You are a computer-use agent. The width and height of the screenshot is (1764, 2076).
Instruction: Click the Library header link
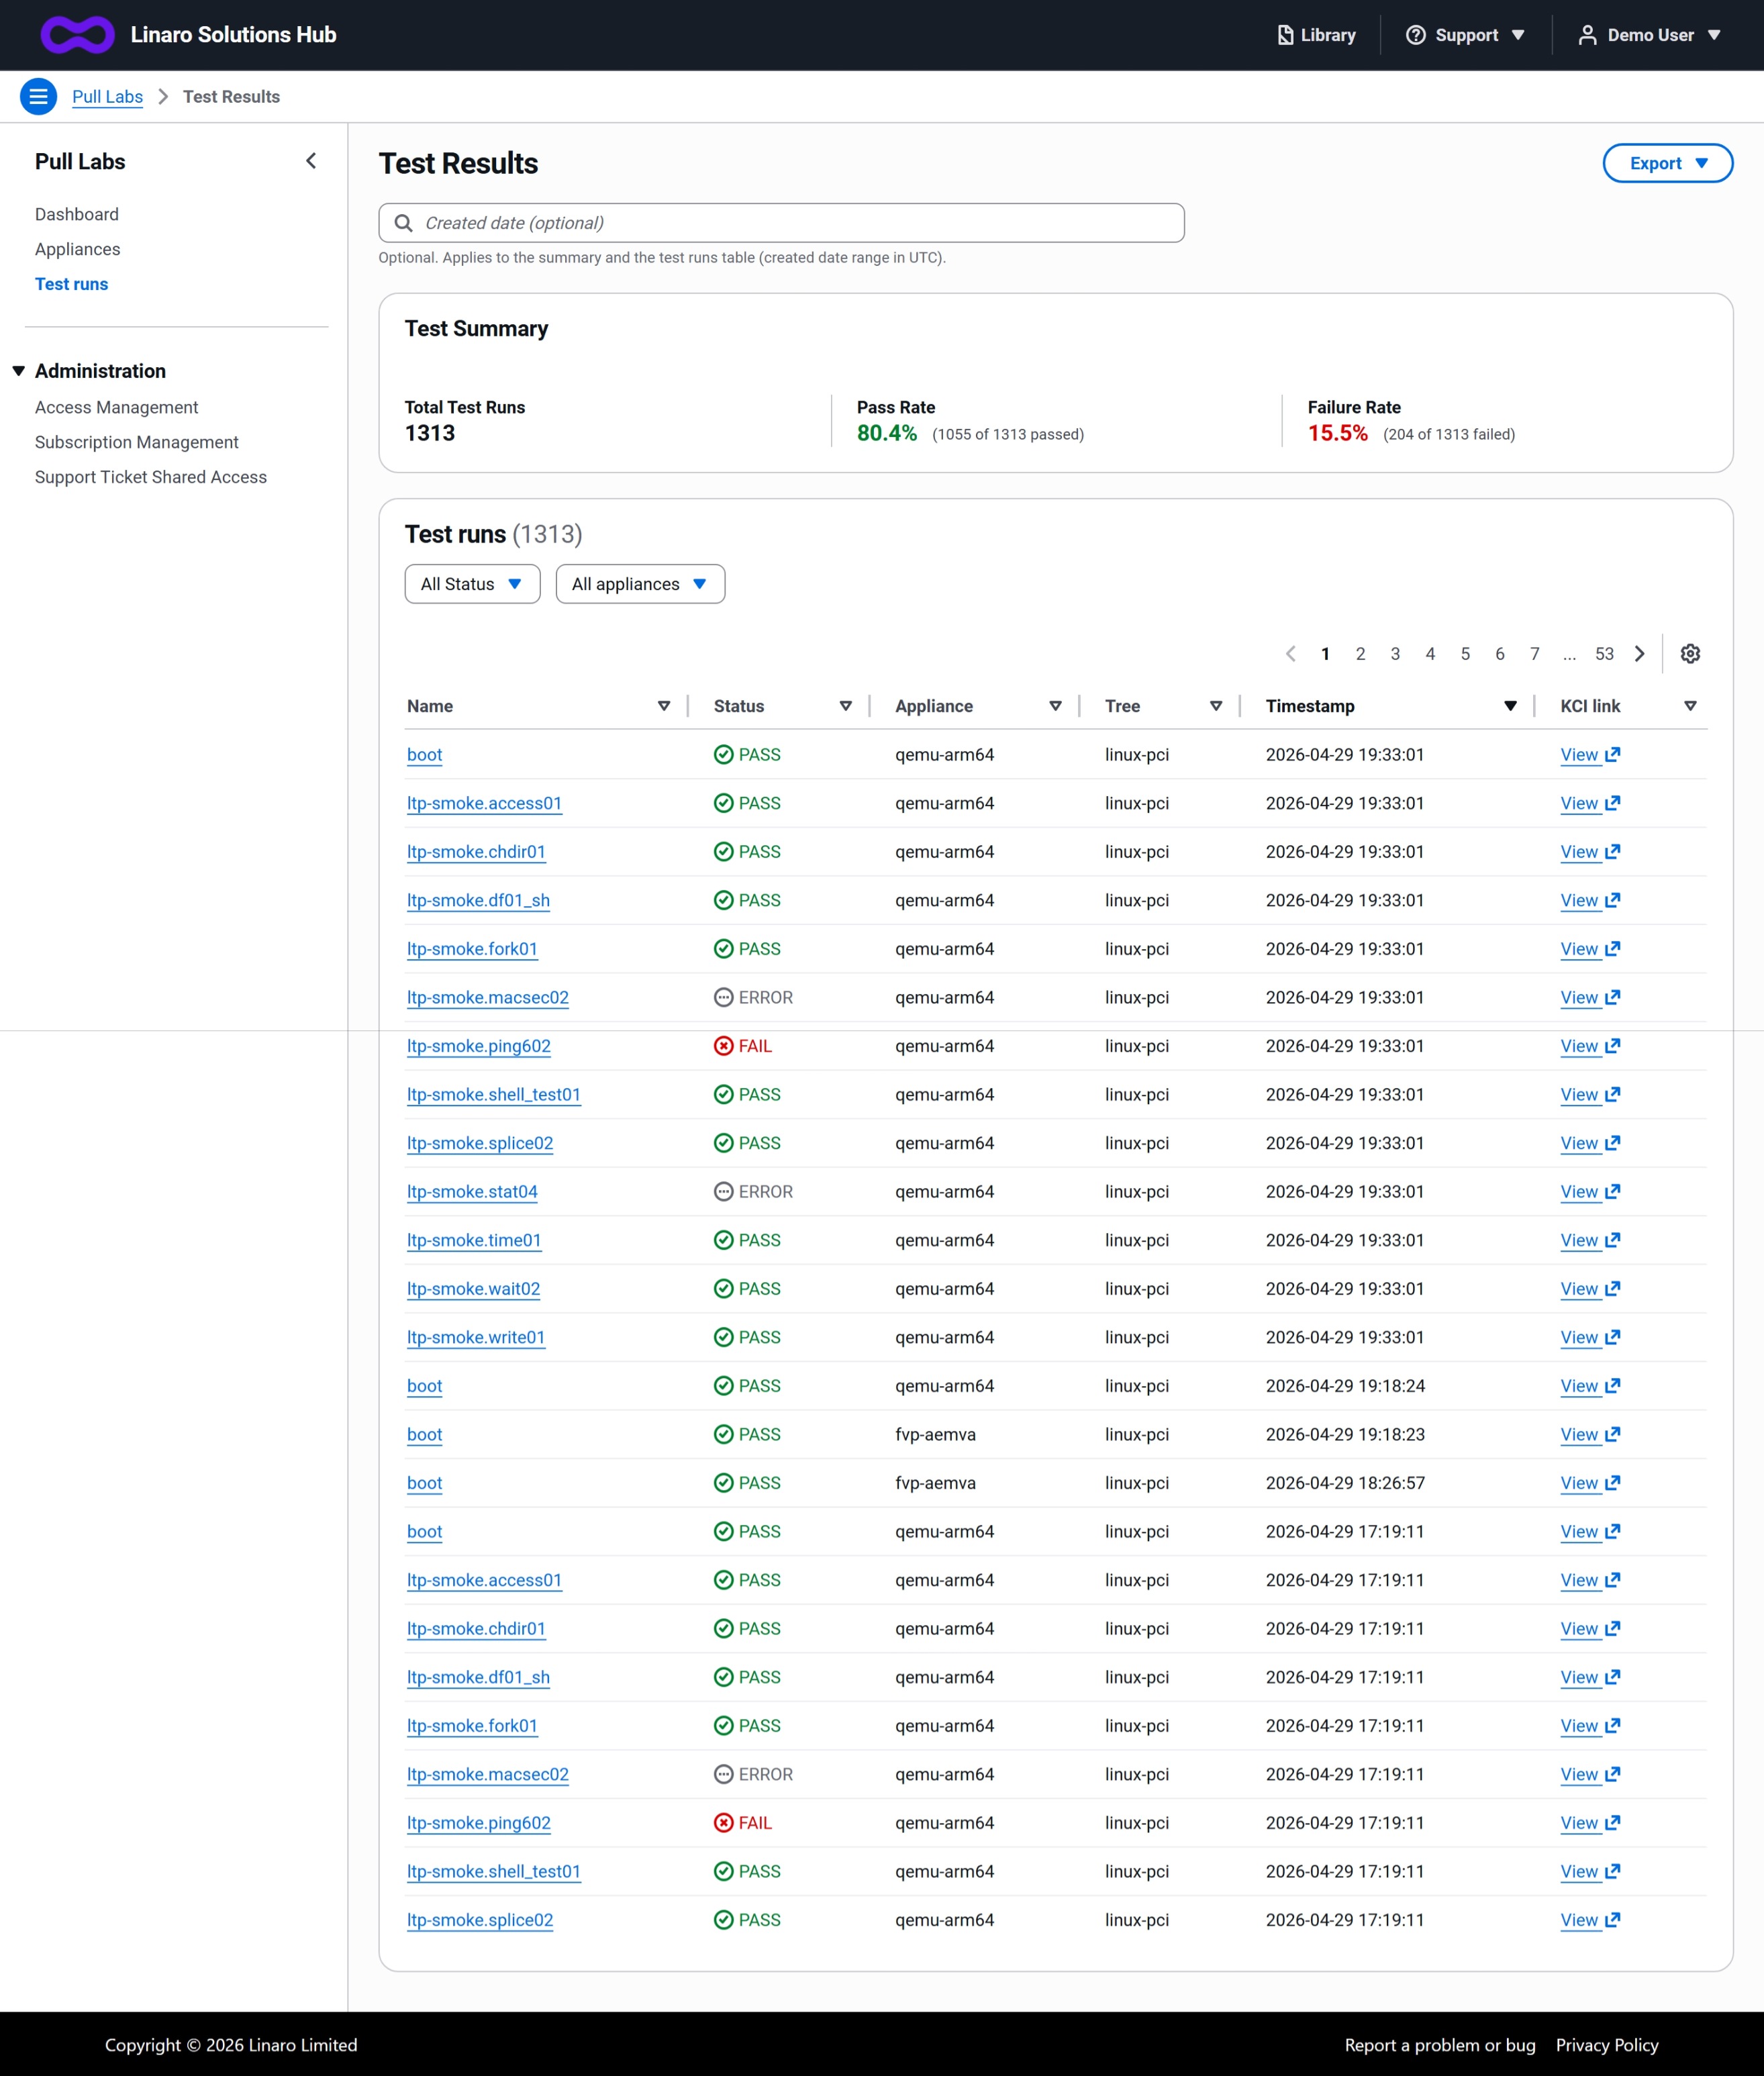point(1316,35)
